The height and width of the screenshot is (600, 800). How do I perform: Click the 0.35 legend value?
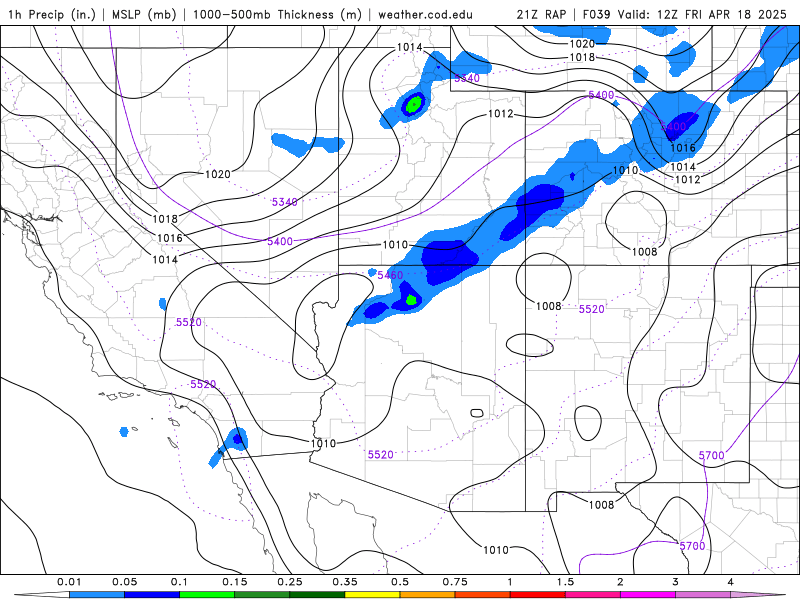(345, 582)
